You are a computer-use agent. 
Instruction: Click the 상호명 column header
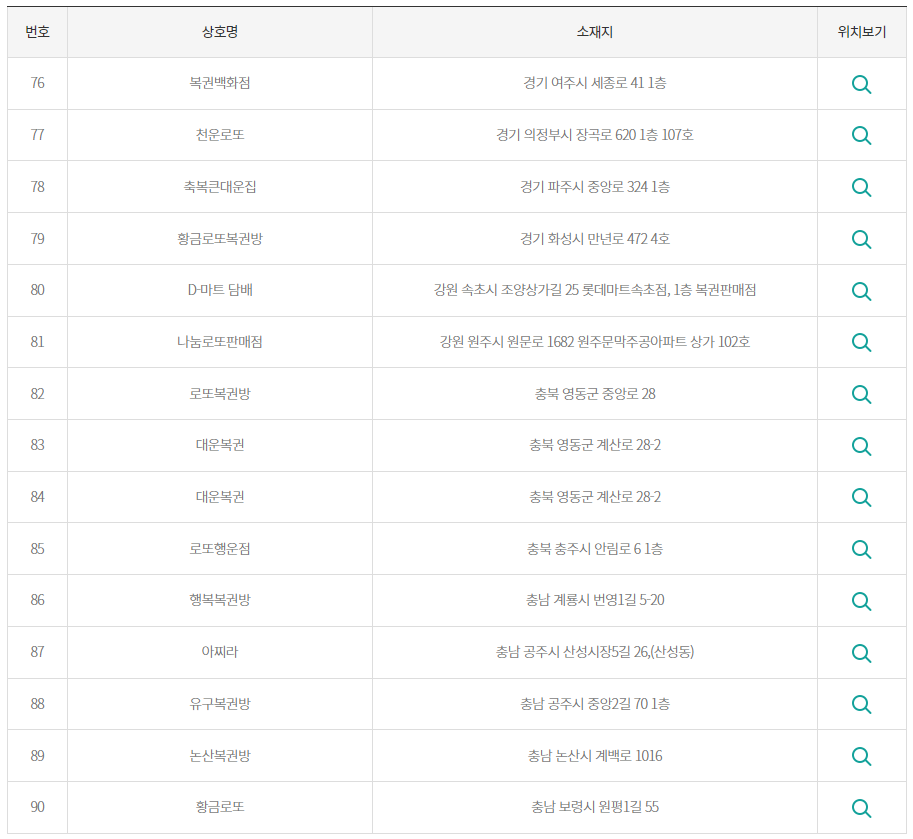click(220, 32)
